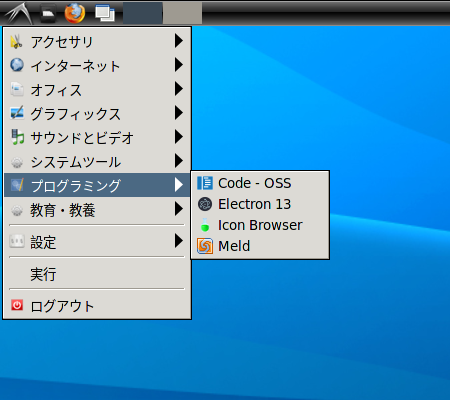Select the highlighted プログラミング menu entry
The height and width of the screenshot is (400, 450).
click(x=97, y=185)
